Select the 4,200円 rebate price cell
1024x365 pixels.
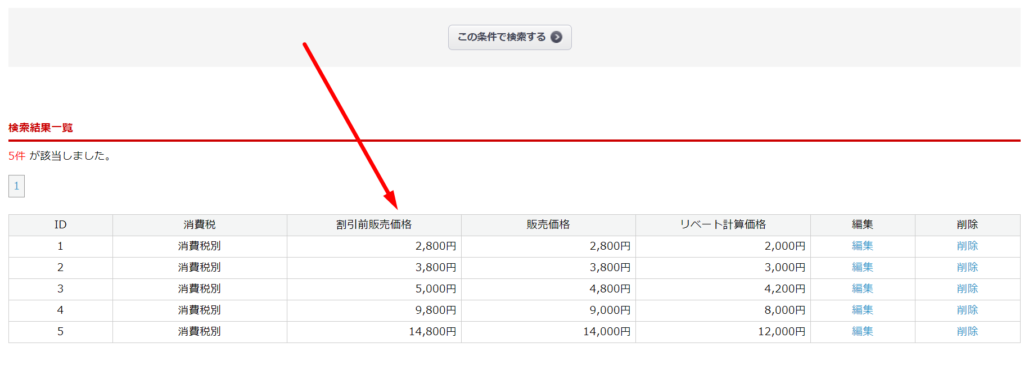point(723,289)
